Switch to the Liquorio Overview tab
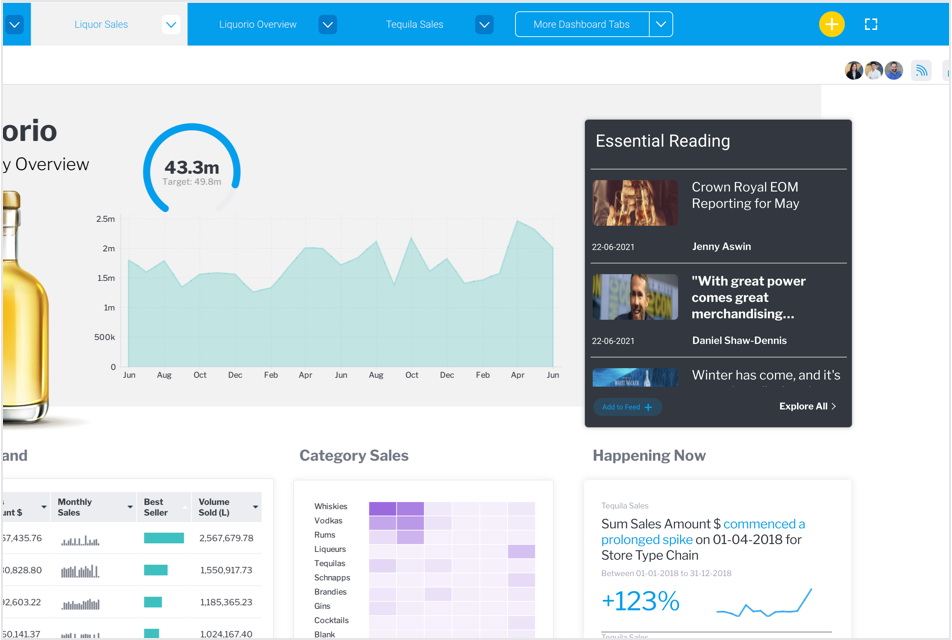The image size is (952, 640). pos(258,25)
